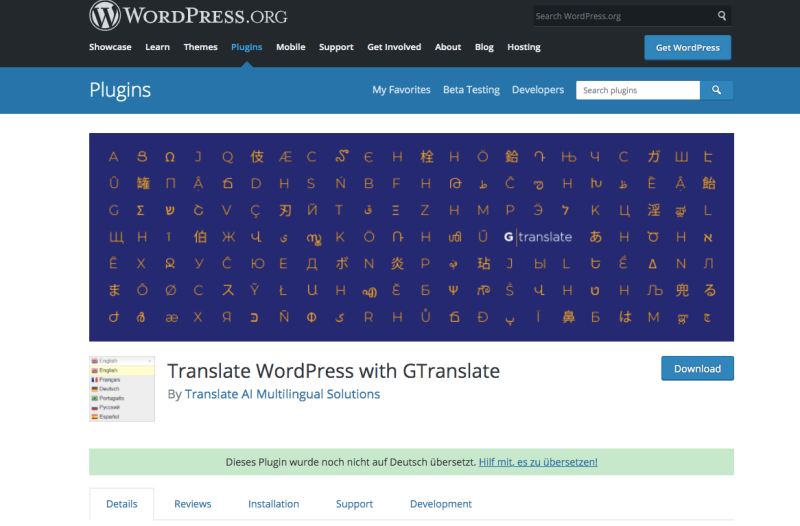Screen dimensions: 800x526
Task: Click the 'Hilf mit, es zu übersetzen!' link
Action: tap(538, 462)
